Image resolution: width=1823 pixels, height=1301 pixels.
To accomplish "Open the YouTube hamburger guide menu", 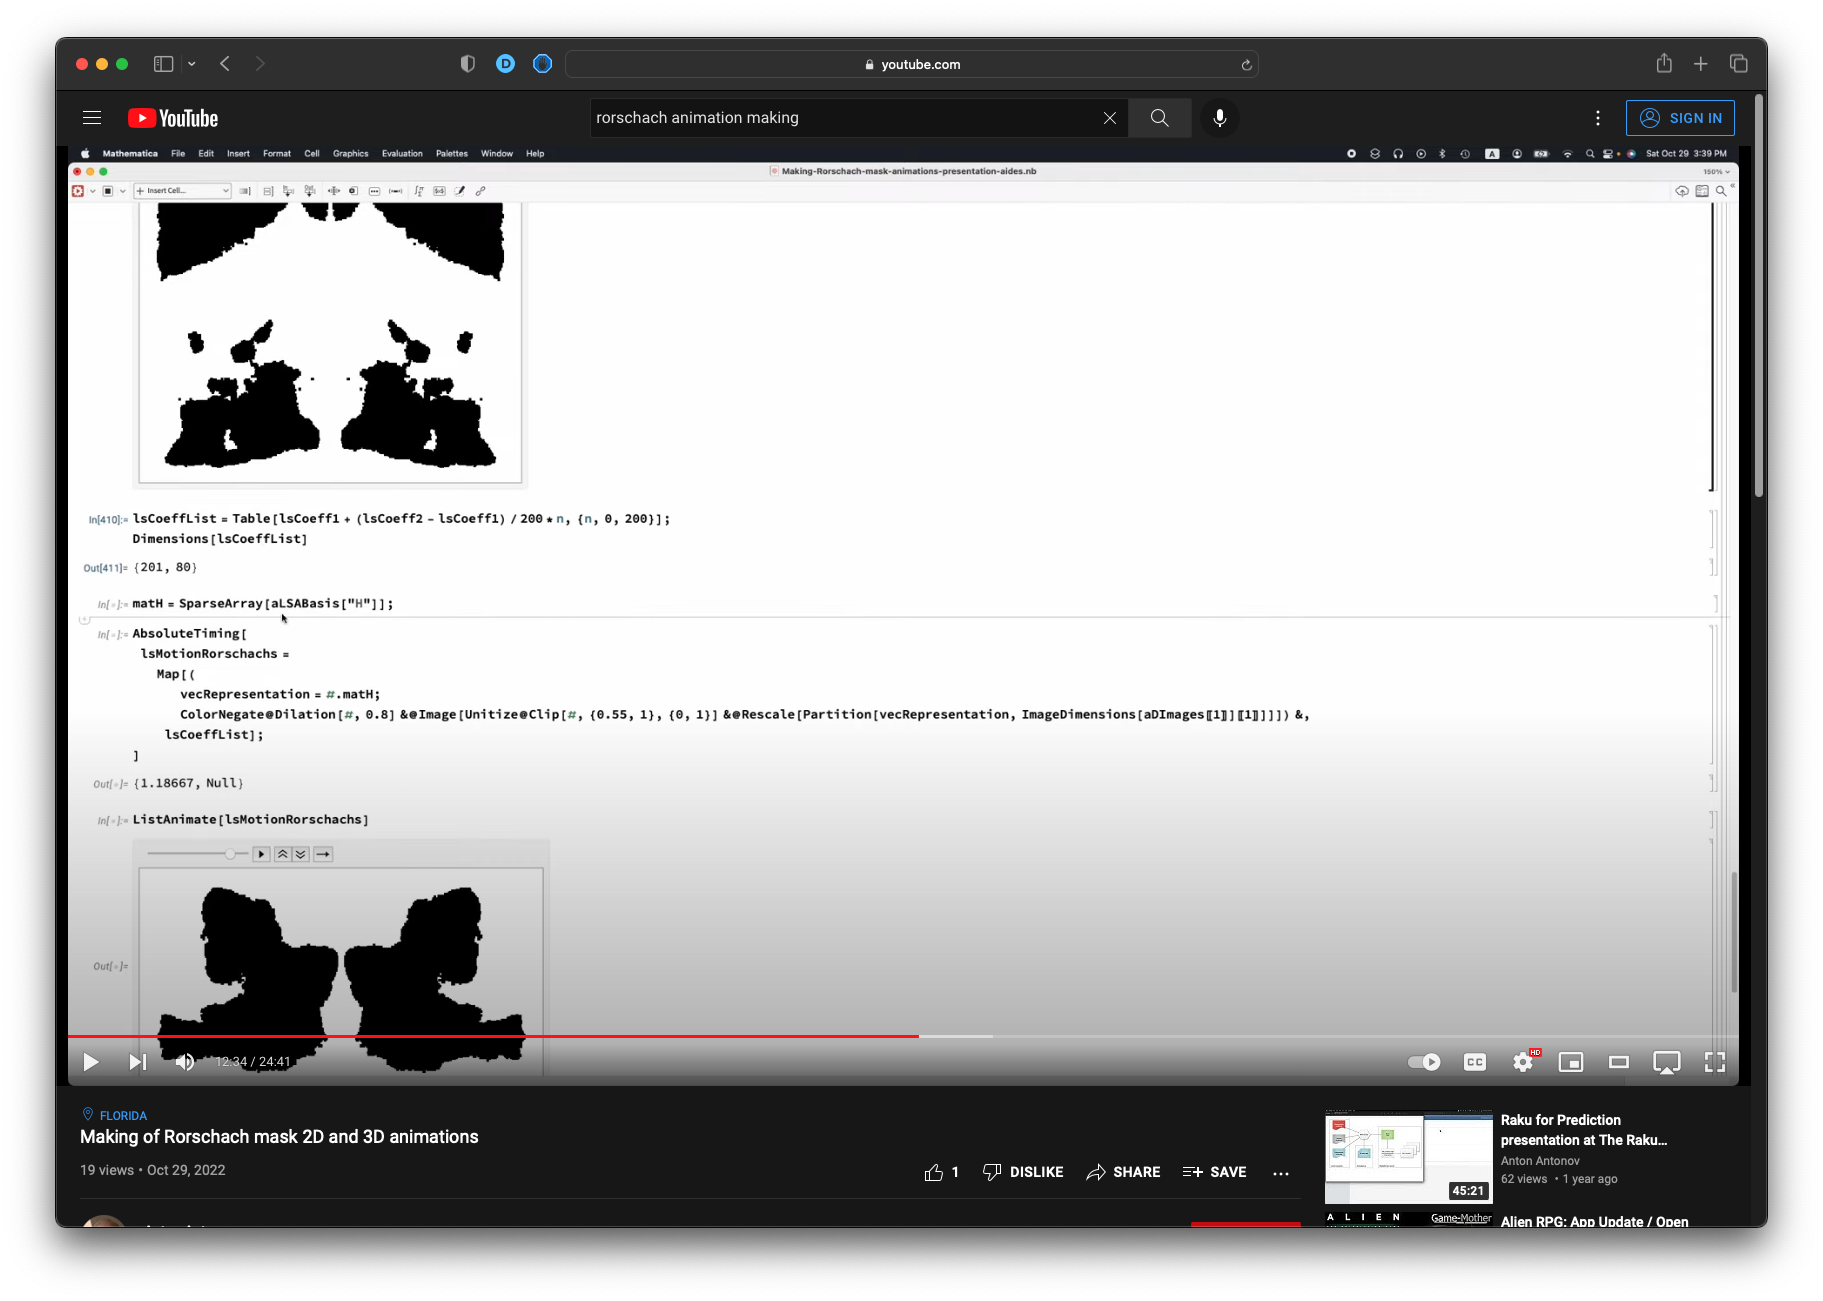I will pos(92,118).
